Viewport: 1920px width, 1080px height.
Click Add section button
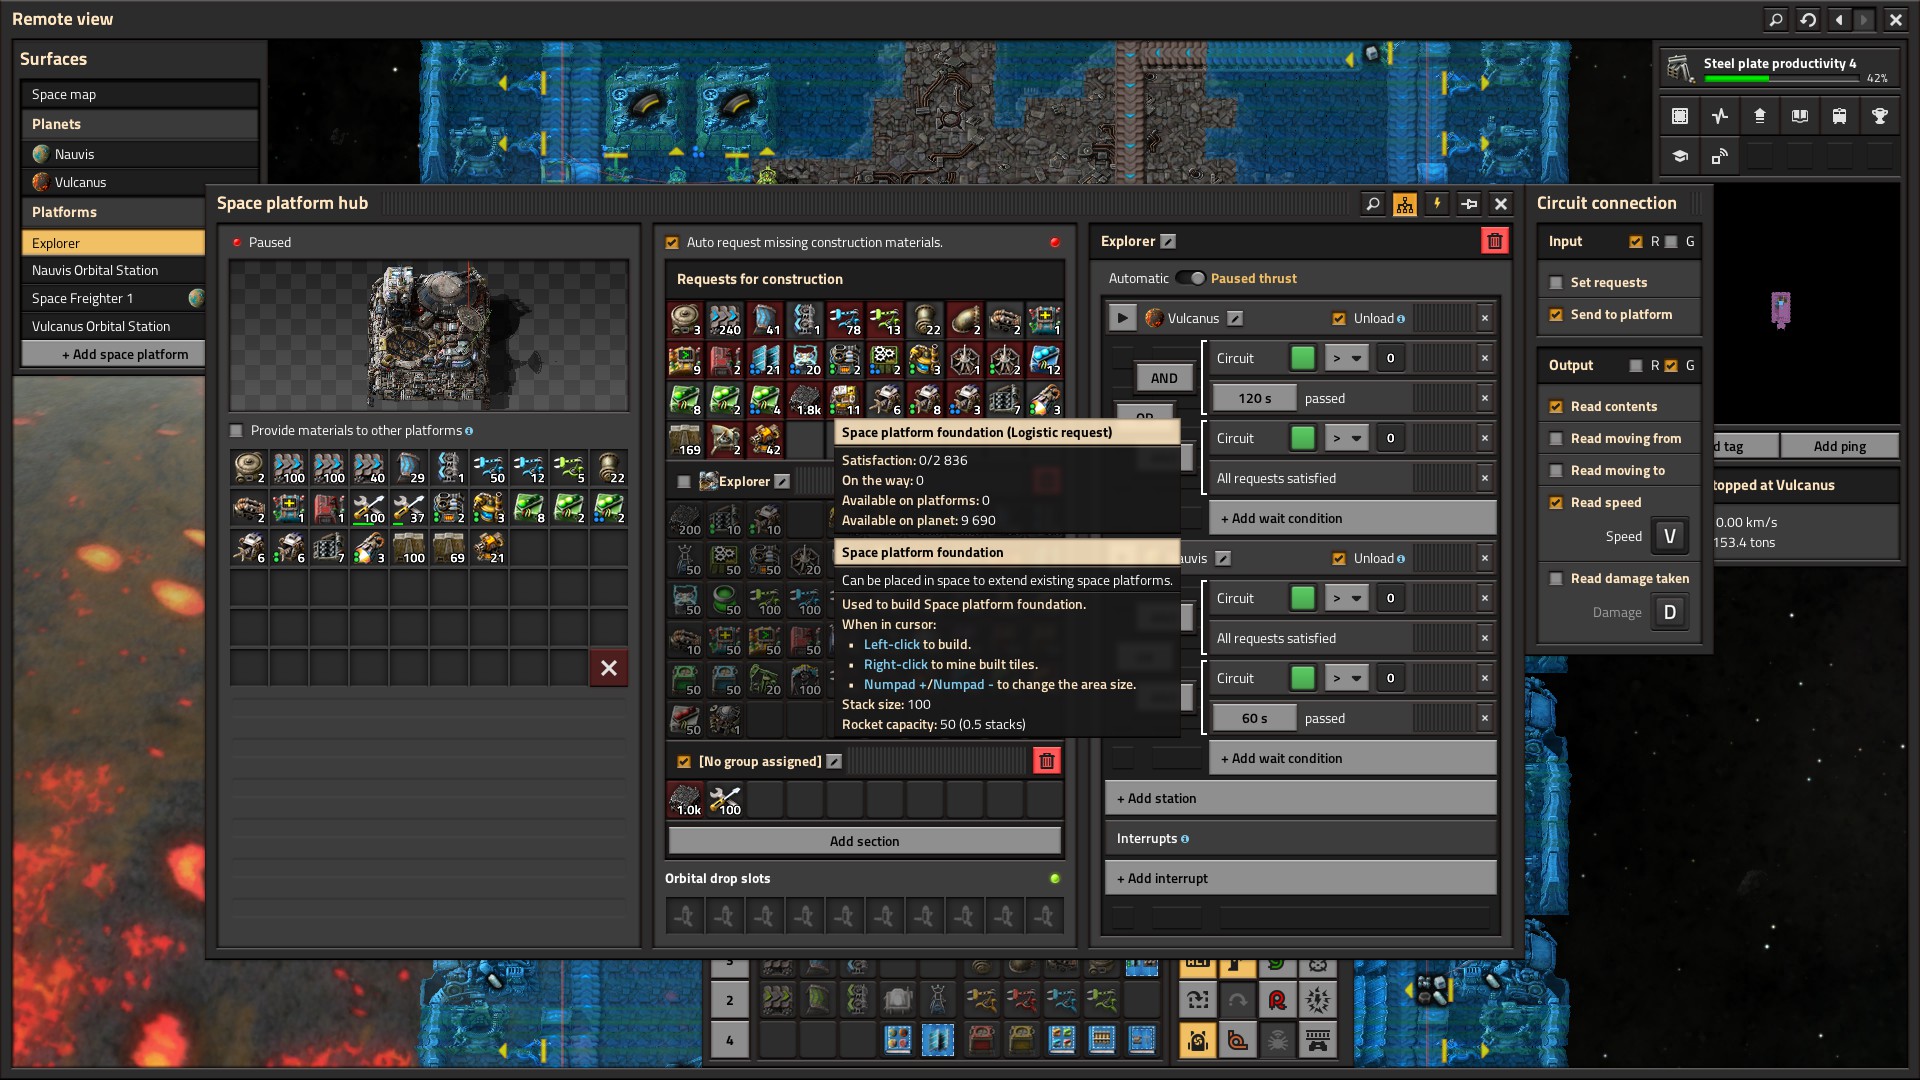tap(864, 841)
